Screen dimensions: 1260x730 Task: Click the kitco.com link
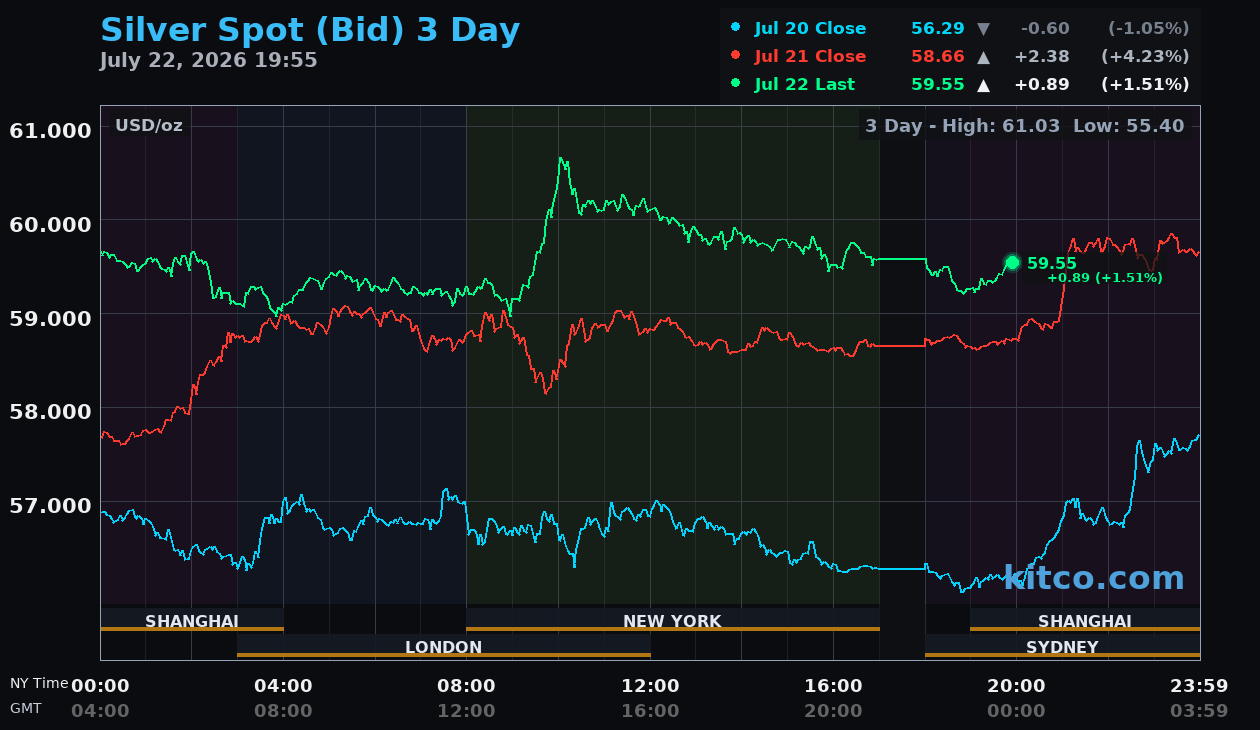pos(1094,578)
